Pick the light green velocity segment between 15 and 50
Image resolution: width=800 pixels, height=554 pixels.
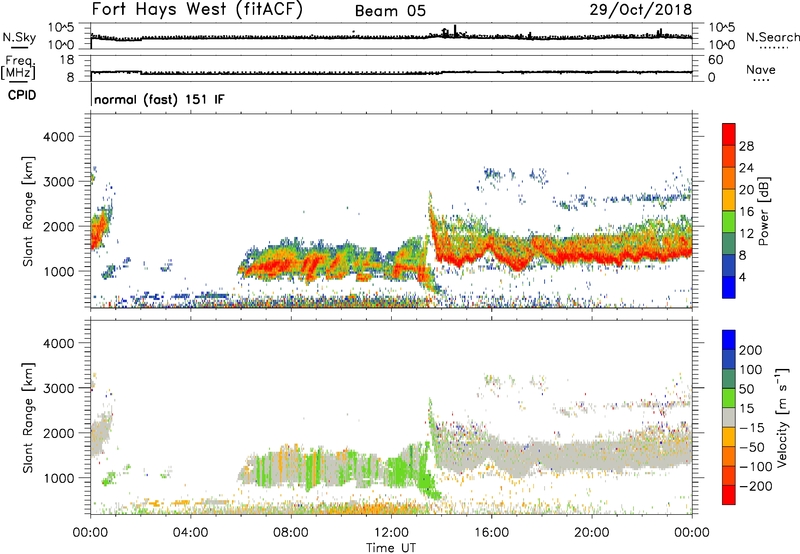pos(729,398)
